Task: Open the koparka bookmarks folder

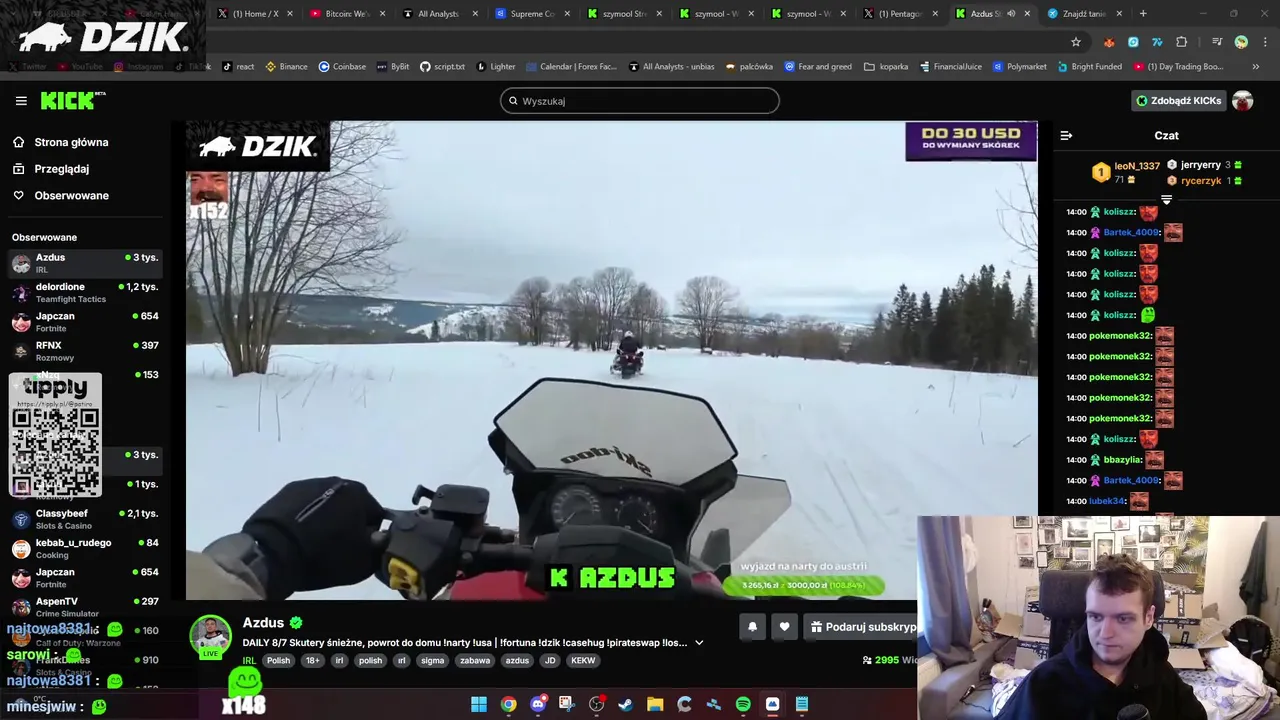Action: 886,67
